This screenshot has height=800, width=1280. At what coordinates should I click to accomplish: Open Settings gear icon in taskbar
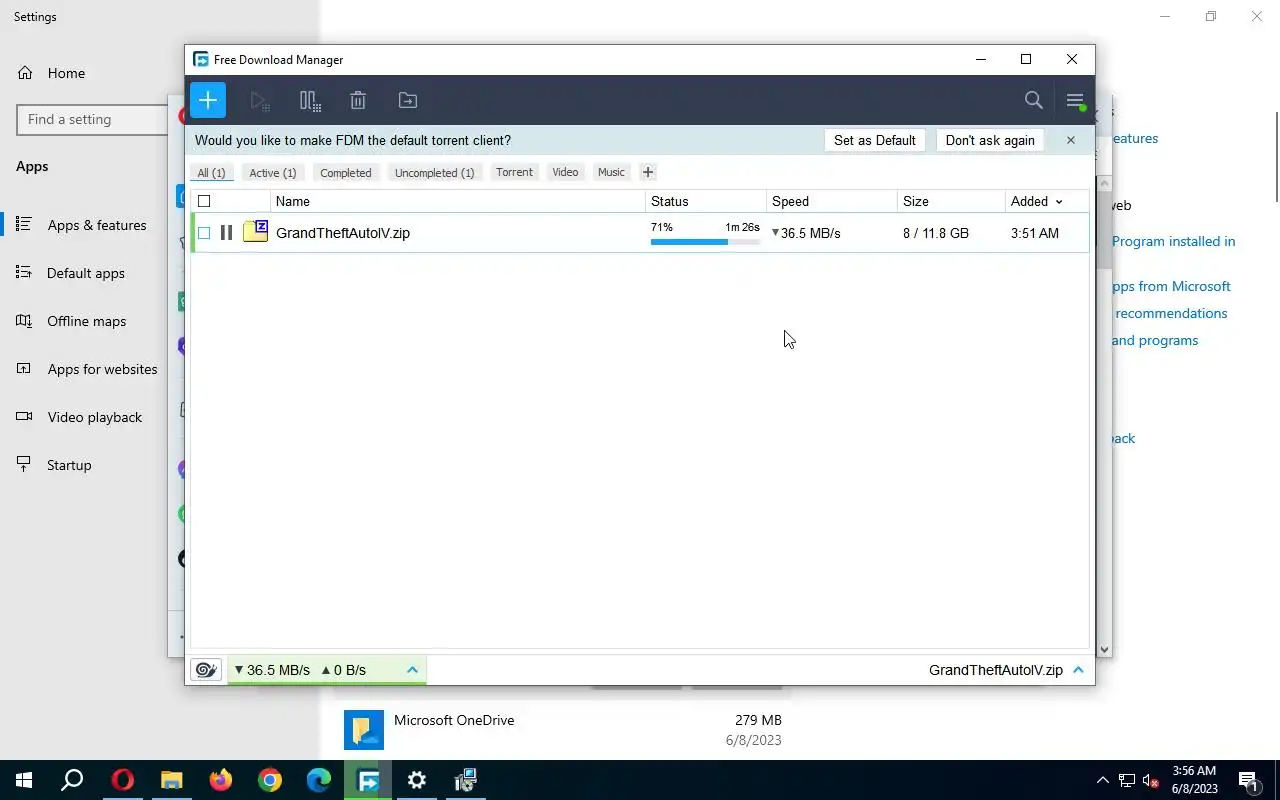click(x=417, y=780)
